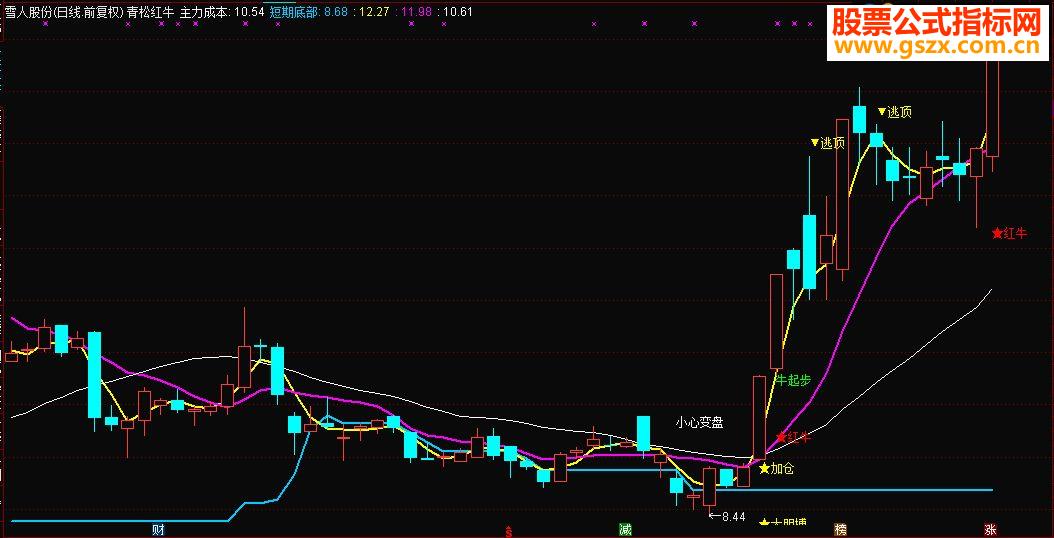This screenshot has height=538, width=1054.
Task: Open the green 减 marker icon
Action: (625, 530)
